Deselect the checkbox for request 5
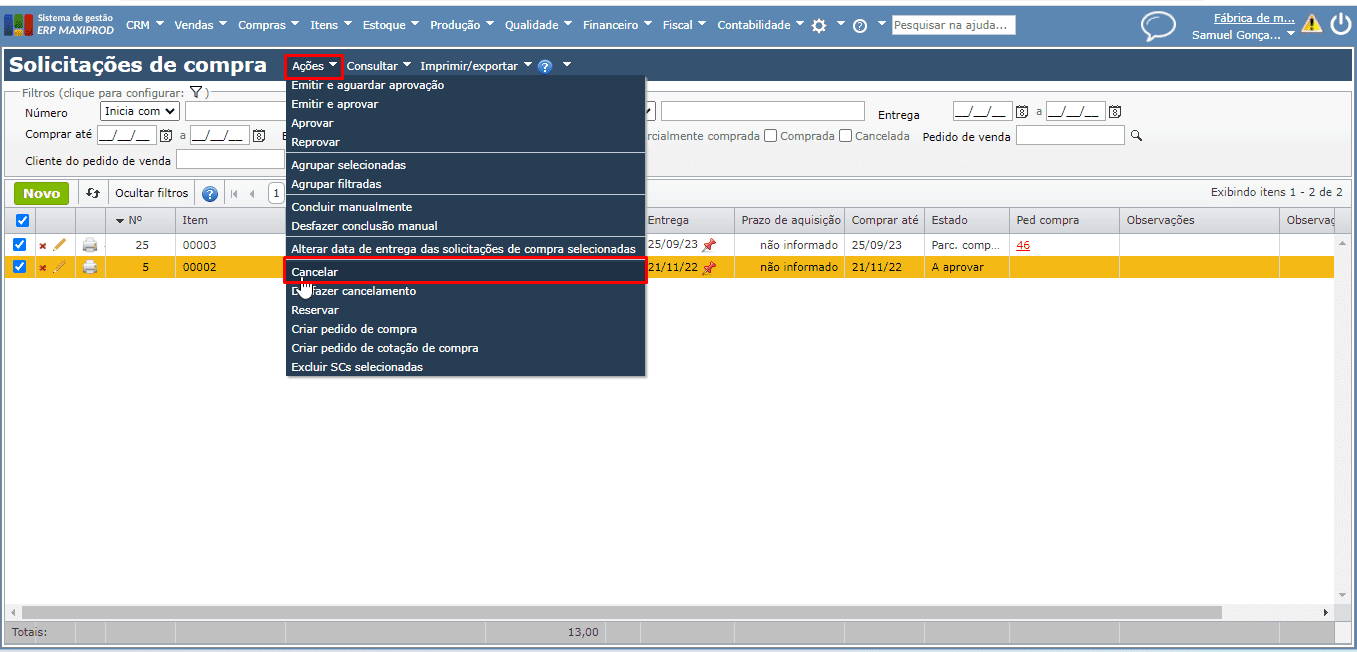The height and width of the screenshot is (652, 1357). click(20, 267)
